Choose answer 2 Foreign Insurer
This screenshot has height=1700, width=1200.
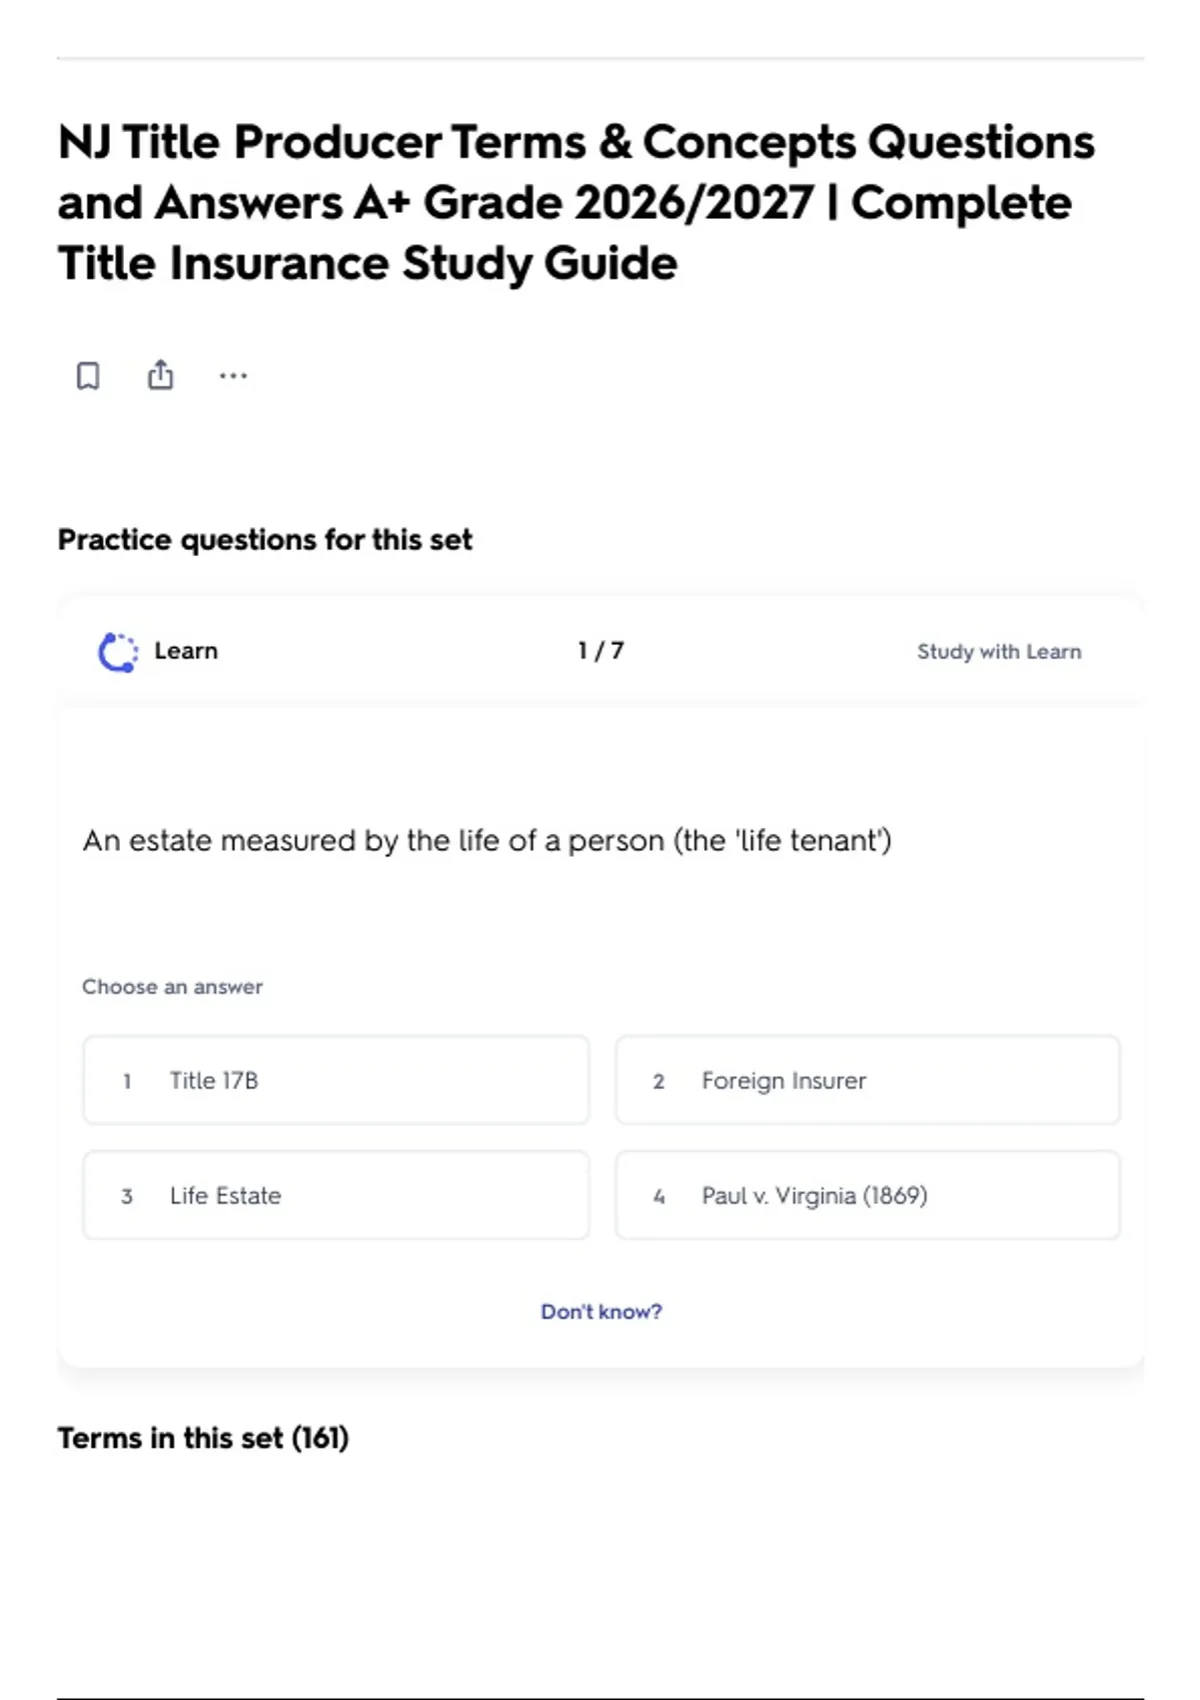868,1080
